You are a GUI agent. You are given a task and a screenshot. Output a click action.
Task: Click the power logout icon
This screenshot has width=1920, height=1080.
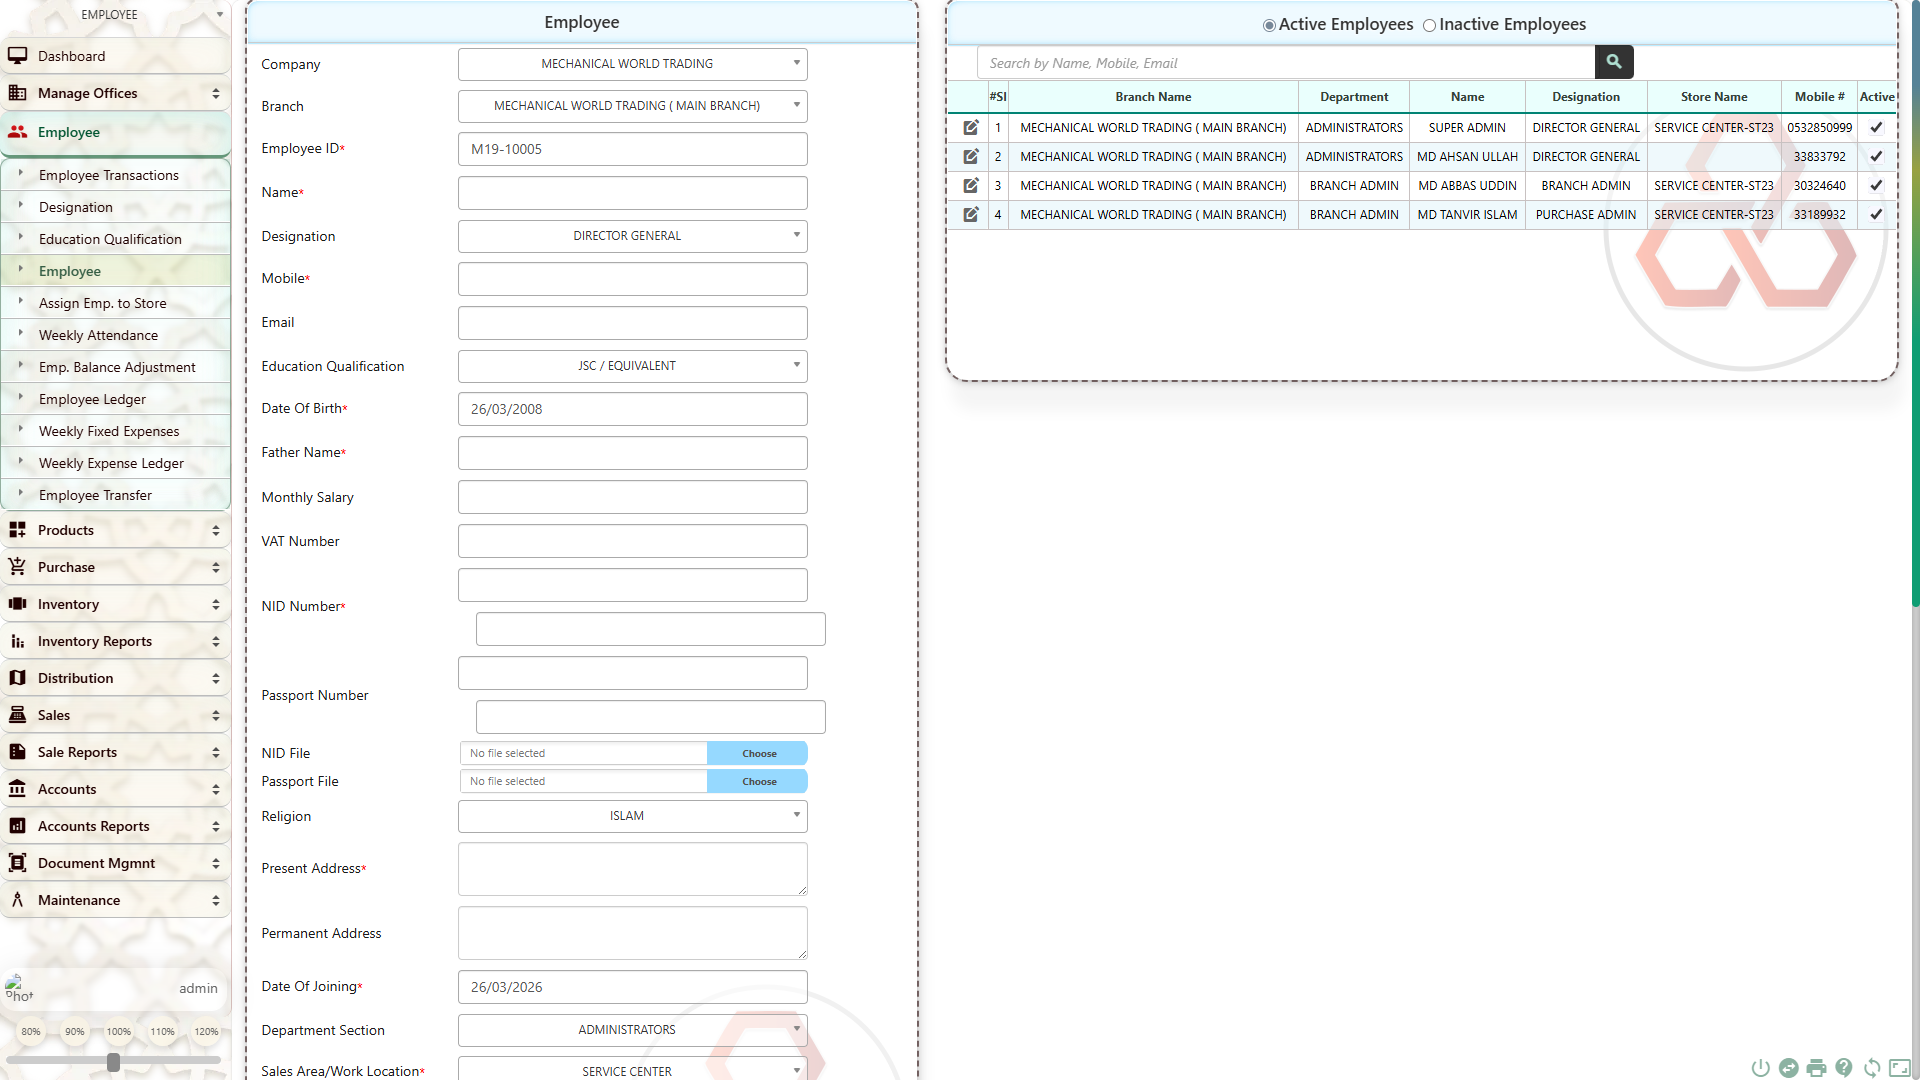(x=1760, y=1068)
